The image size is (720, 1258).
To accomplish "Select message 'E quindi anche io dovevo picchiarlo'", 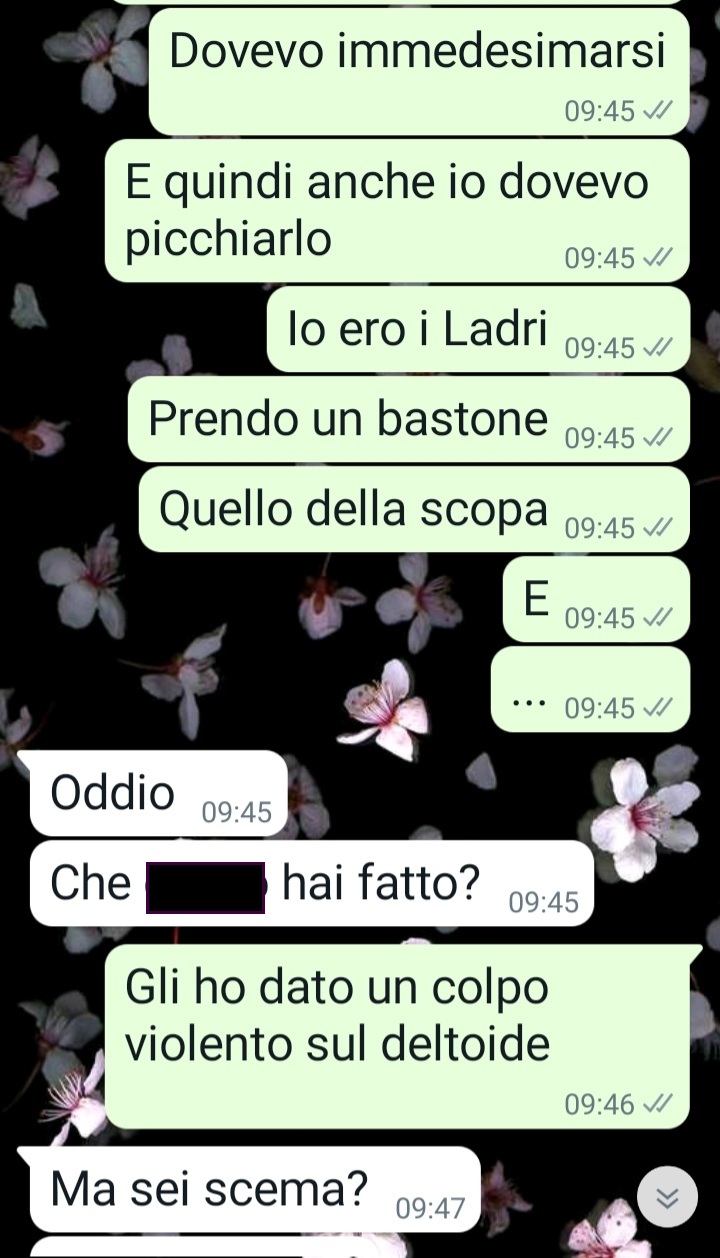I will pyautogui.click(x=397, y=211).
